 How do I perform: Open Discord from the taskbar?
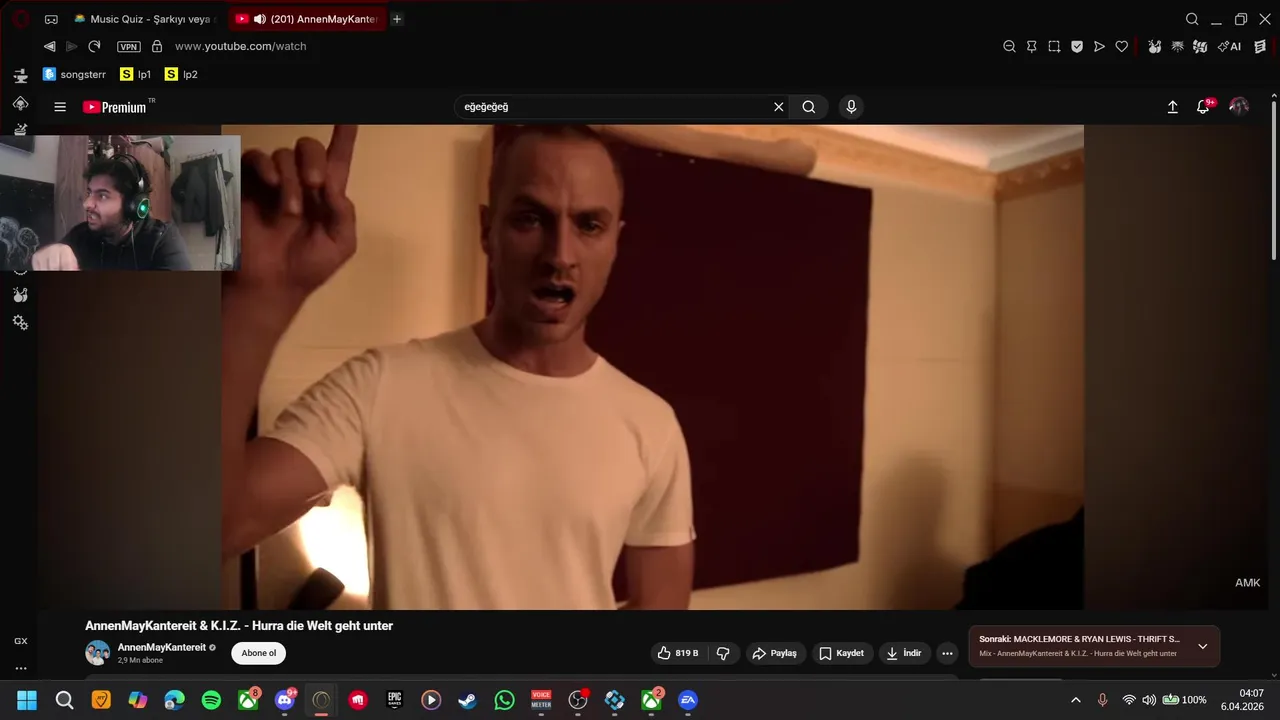[x=285, y=700]
